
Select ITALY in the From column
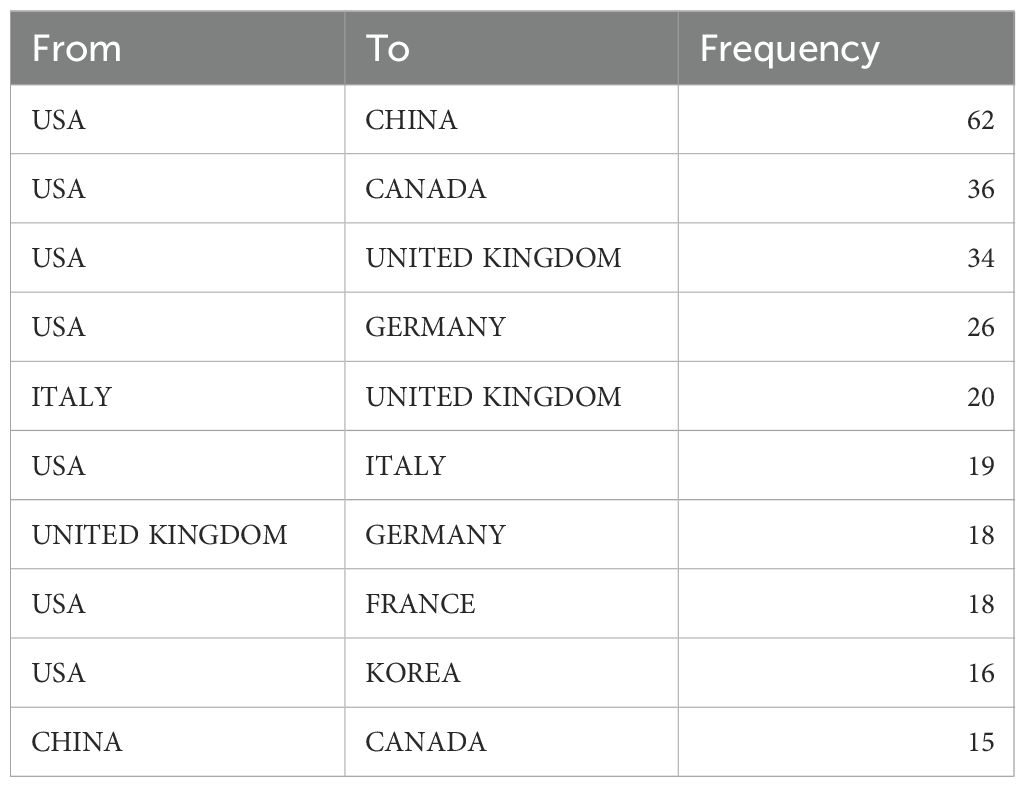(71, 397)
